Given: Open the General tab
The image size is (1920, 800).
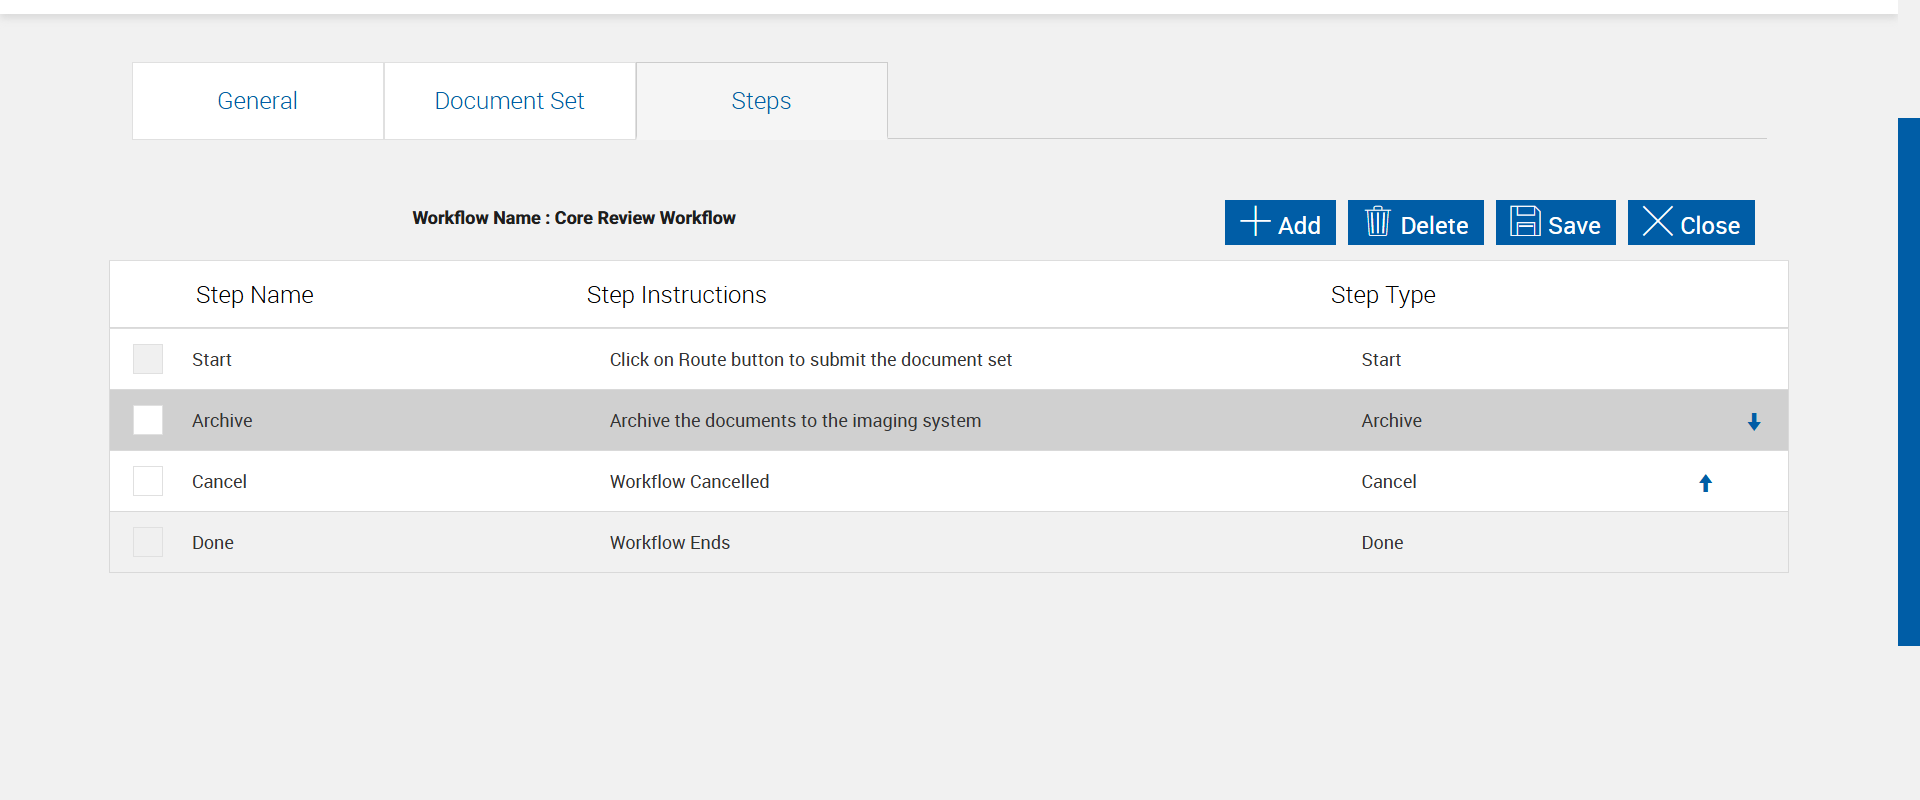Looking at the screenshot, I should (257, 101).
